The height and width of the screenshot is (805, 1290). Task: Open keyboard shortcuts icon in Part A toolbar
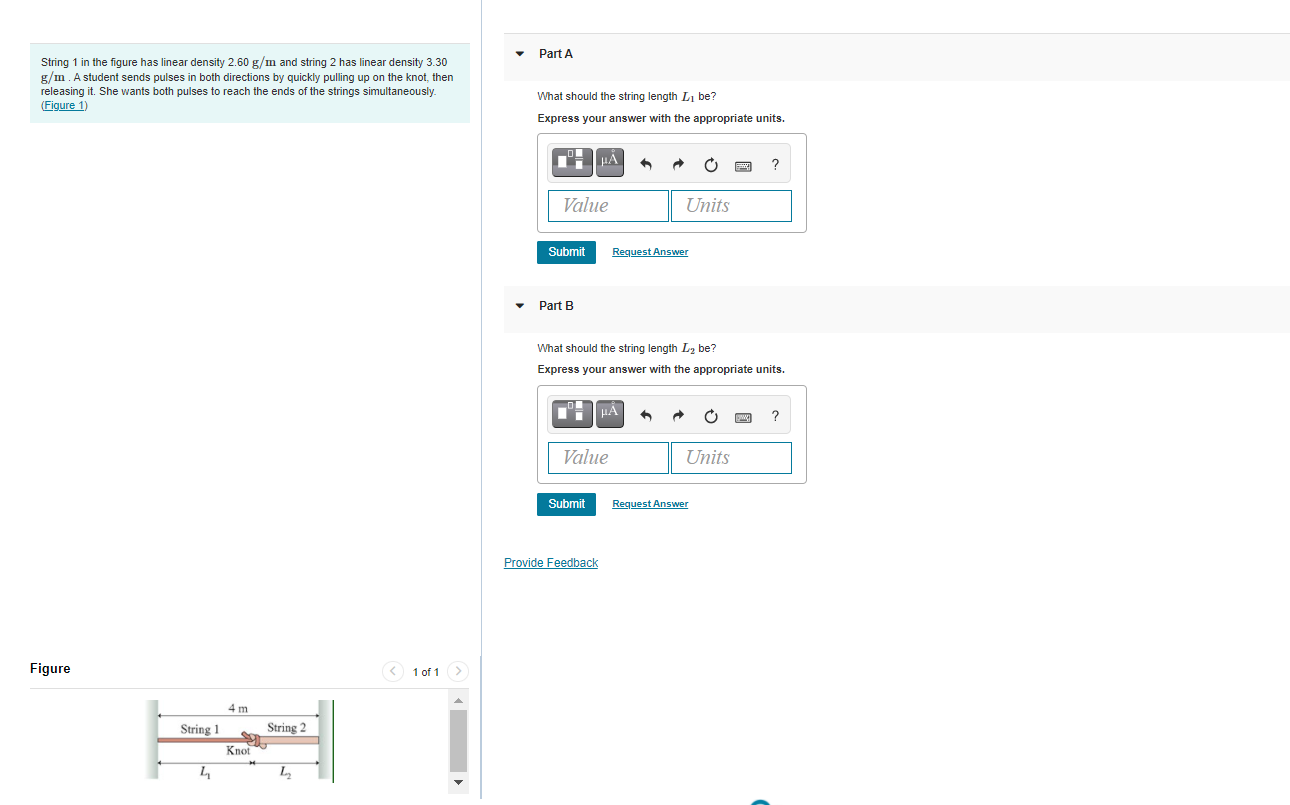pos(743,164)
